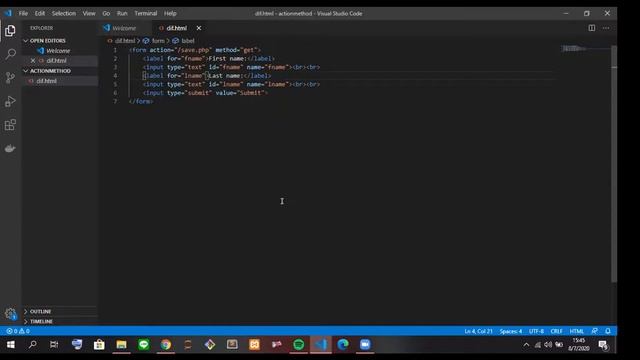
Task: Click Ln 4, Col 21 cursor position
Action: click(478, 331)
